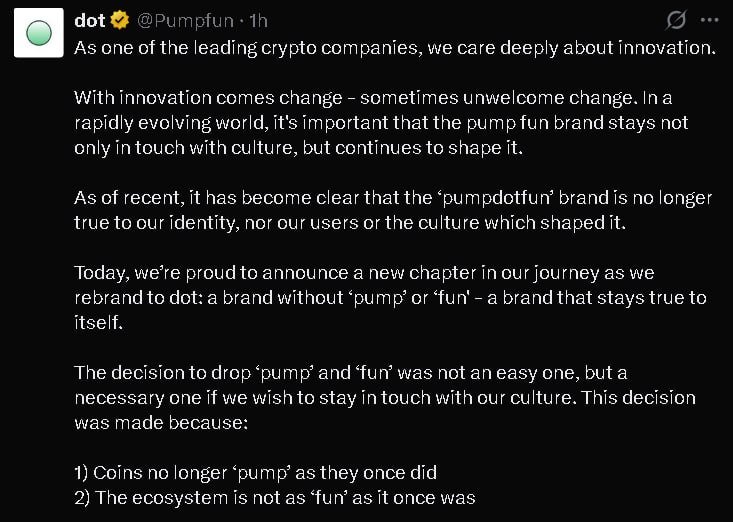The width and height of the screenshot is (733, 522).
Task: Click the display name "dot"
Action: (90, 20)
